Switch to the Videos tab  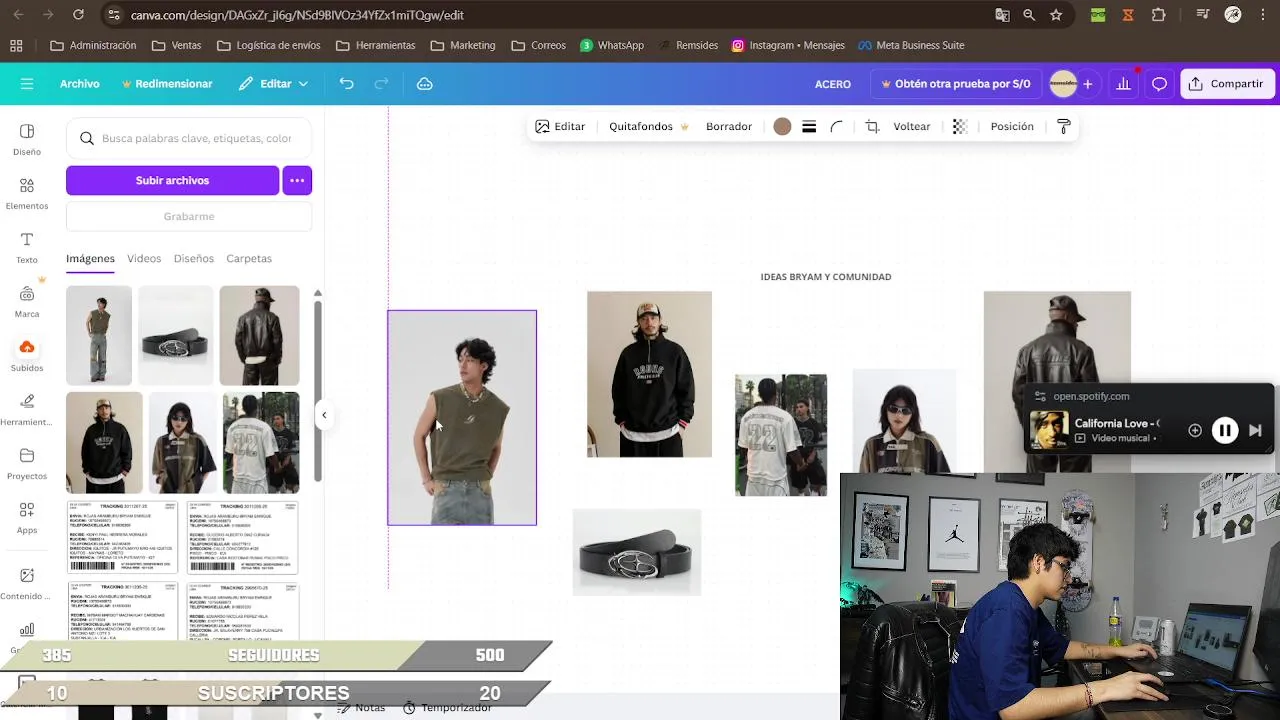144,258
